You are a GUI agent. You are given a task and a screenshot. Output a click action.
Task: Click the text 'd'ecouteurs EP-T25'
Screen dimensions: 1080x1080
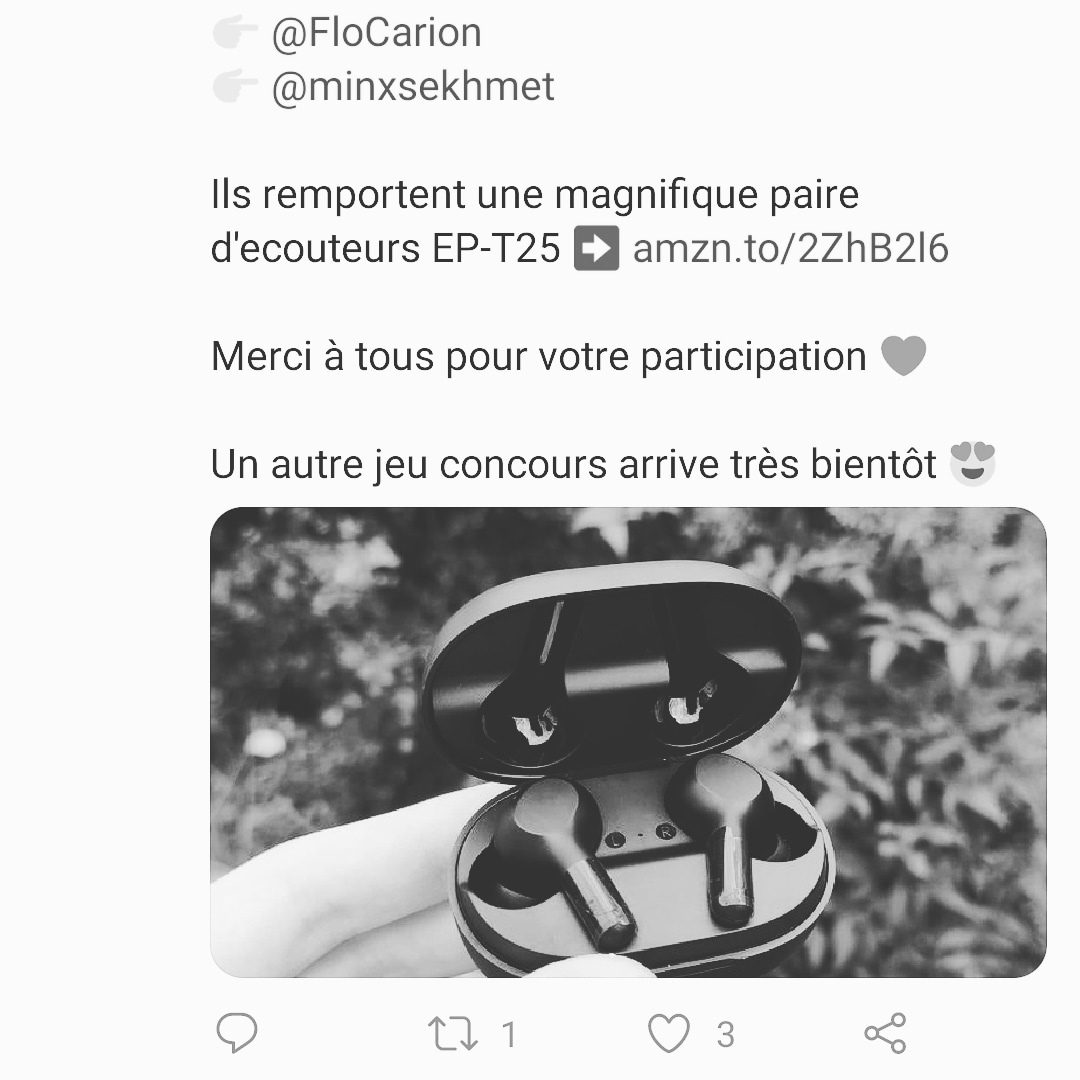386,249
